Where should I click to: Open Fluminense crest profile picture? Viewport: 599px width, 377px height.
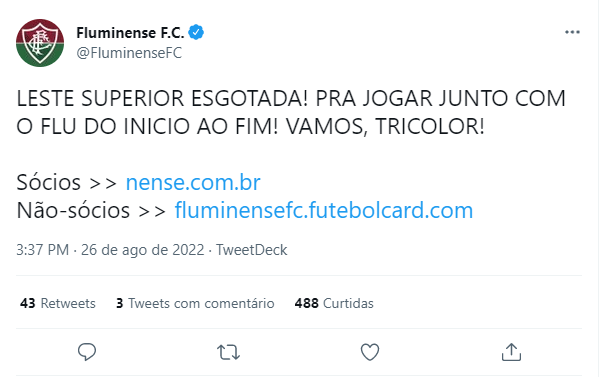pos(40,43)
